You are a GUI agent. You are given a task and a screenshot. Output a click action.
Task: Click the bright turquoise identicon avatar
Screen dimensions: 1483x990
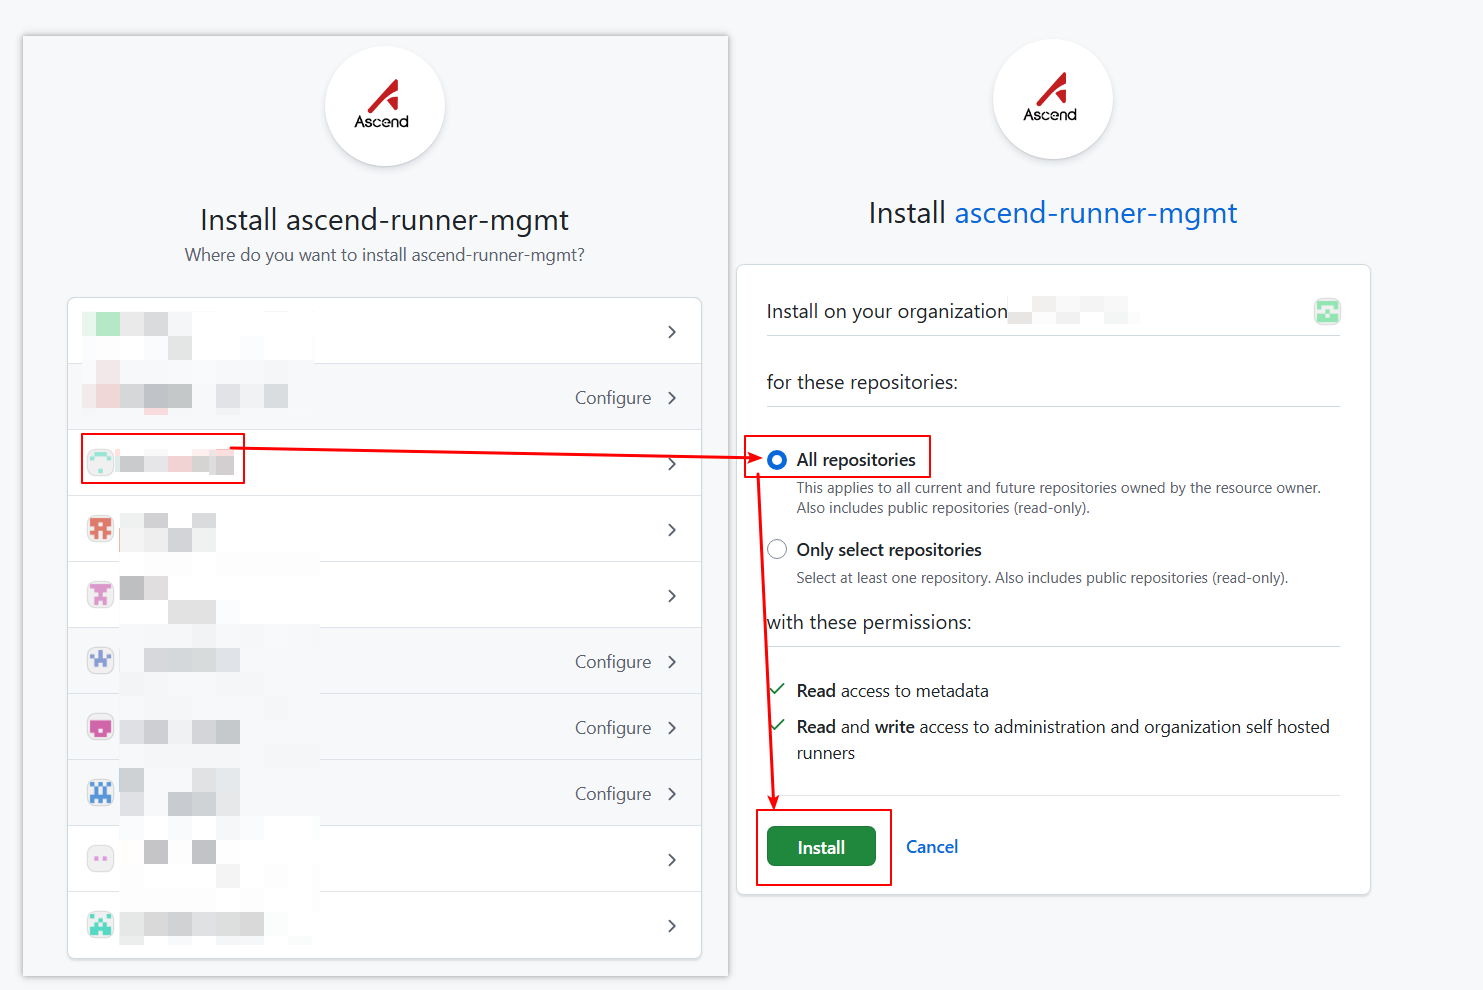pyautogui.click(x=101, y=925)
